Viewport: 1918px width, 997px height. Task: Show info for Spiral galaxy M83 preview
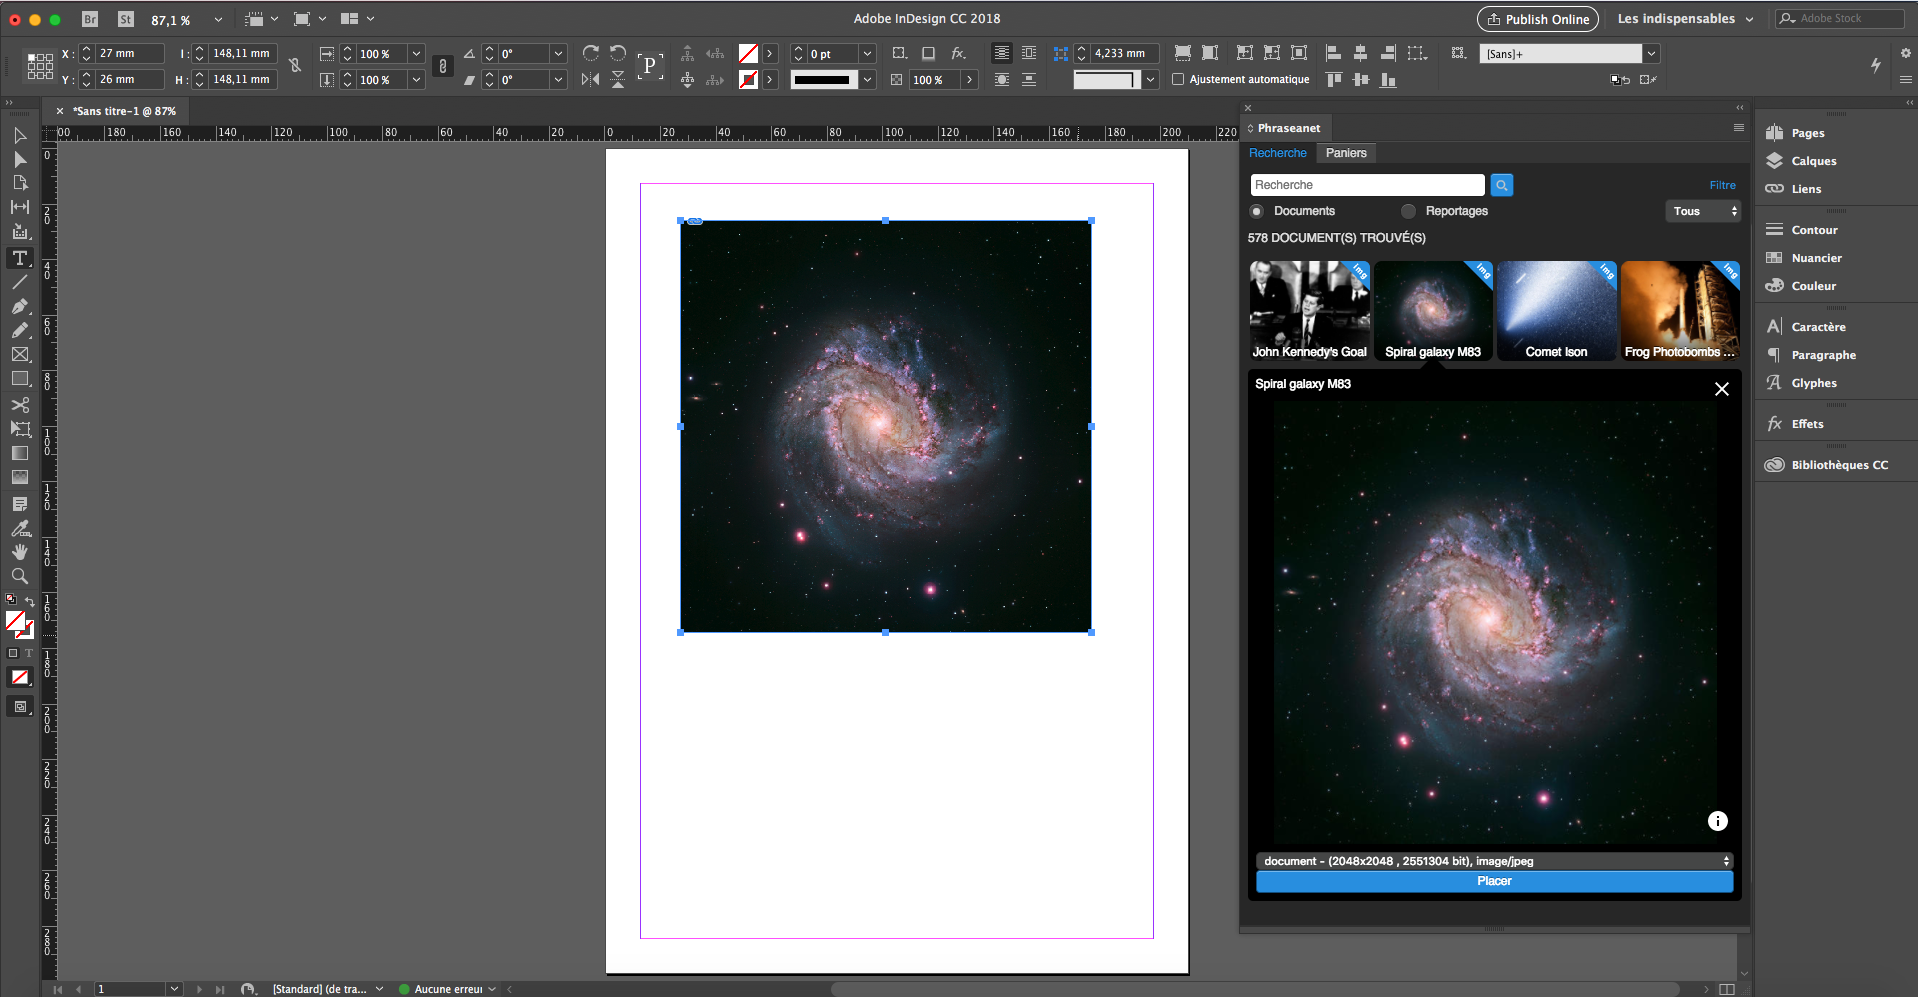(x=1717, y=821)
